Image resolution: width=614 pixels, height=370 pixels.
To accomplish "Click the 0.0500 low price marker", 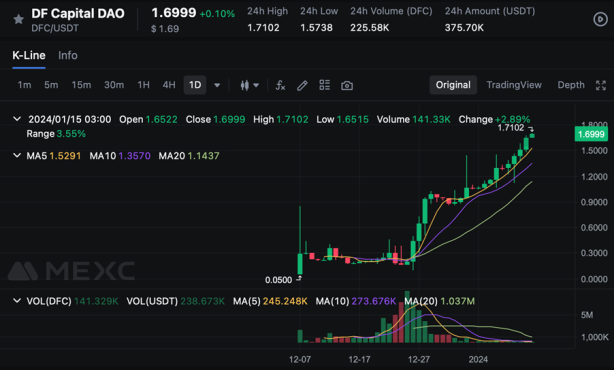I will click(278, 280).
